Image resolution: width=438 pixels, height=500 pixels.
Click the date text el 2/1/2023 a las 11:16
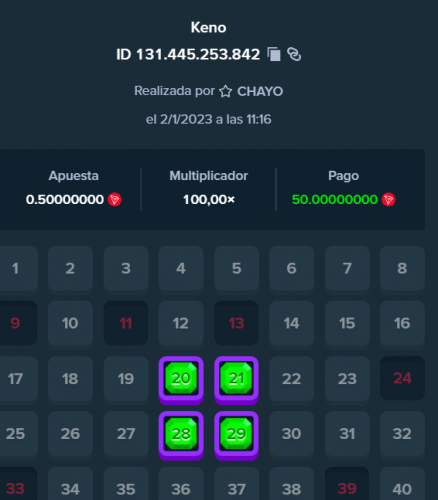(x=209, y=119)
